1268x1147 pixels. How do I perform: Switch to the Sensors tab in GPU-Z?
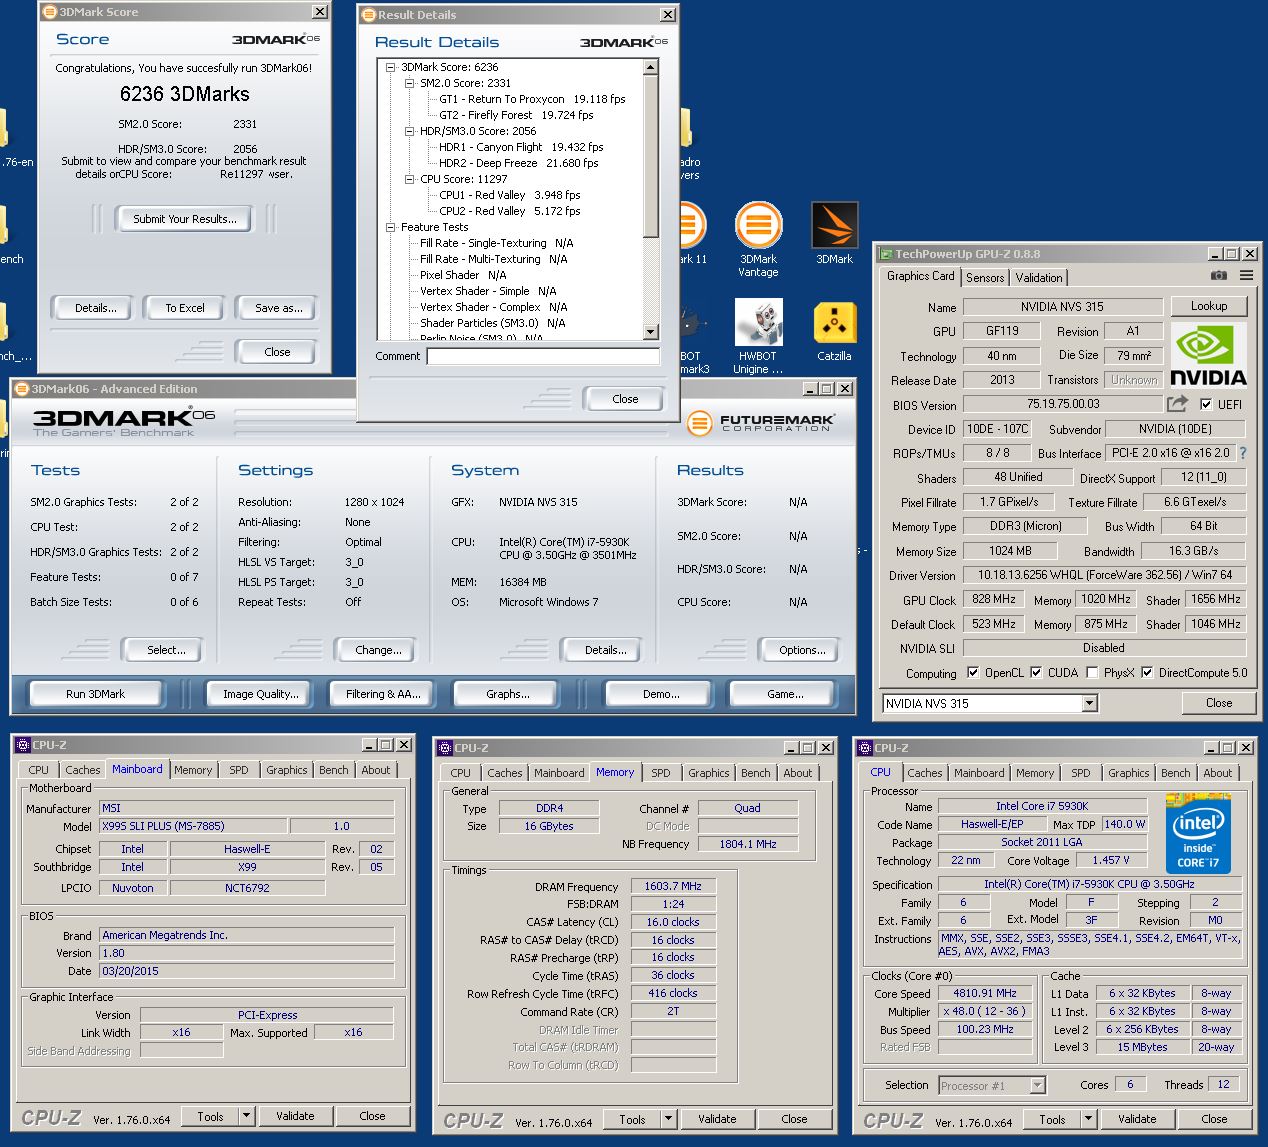click(985, 277)
